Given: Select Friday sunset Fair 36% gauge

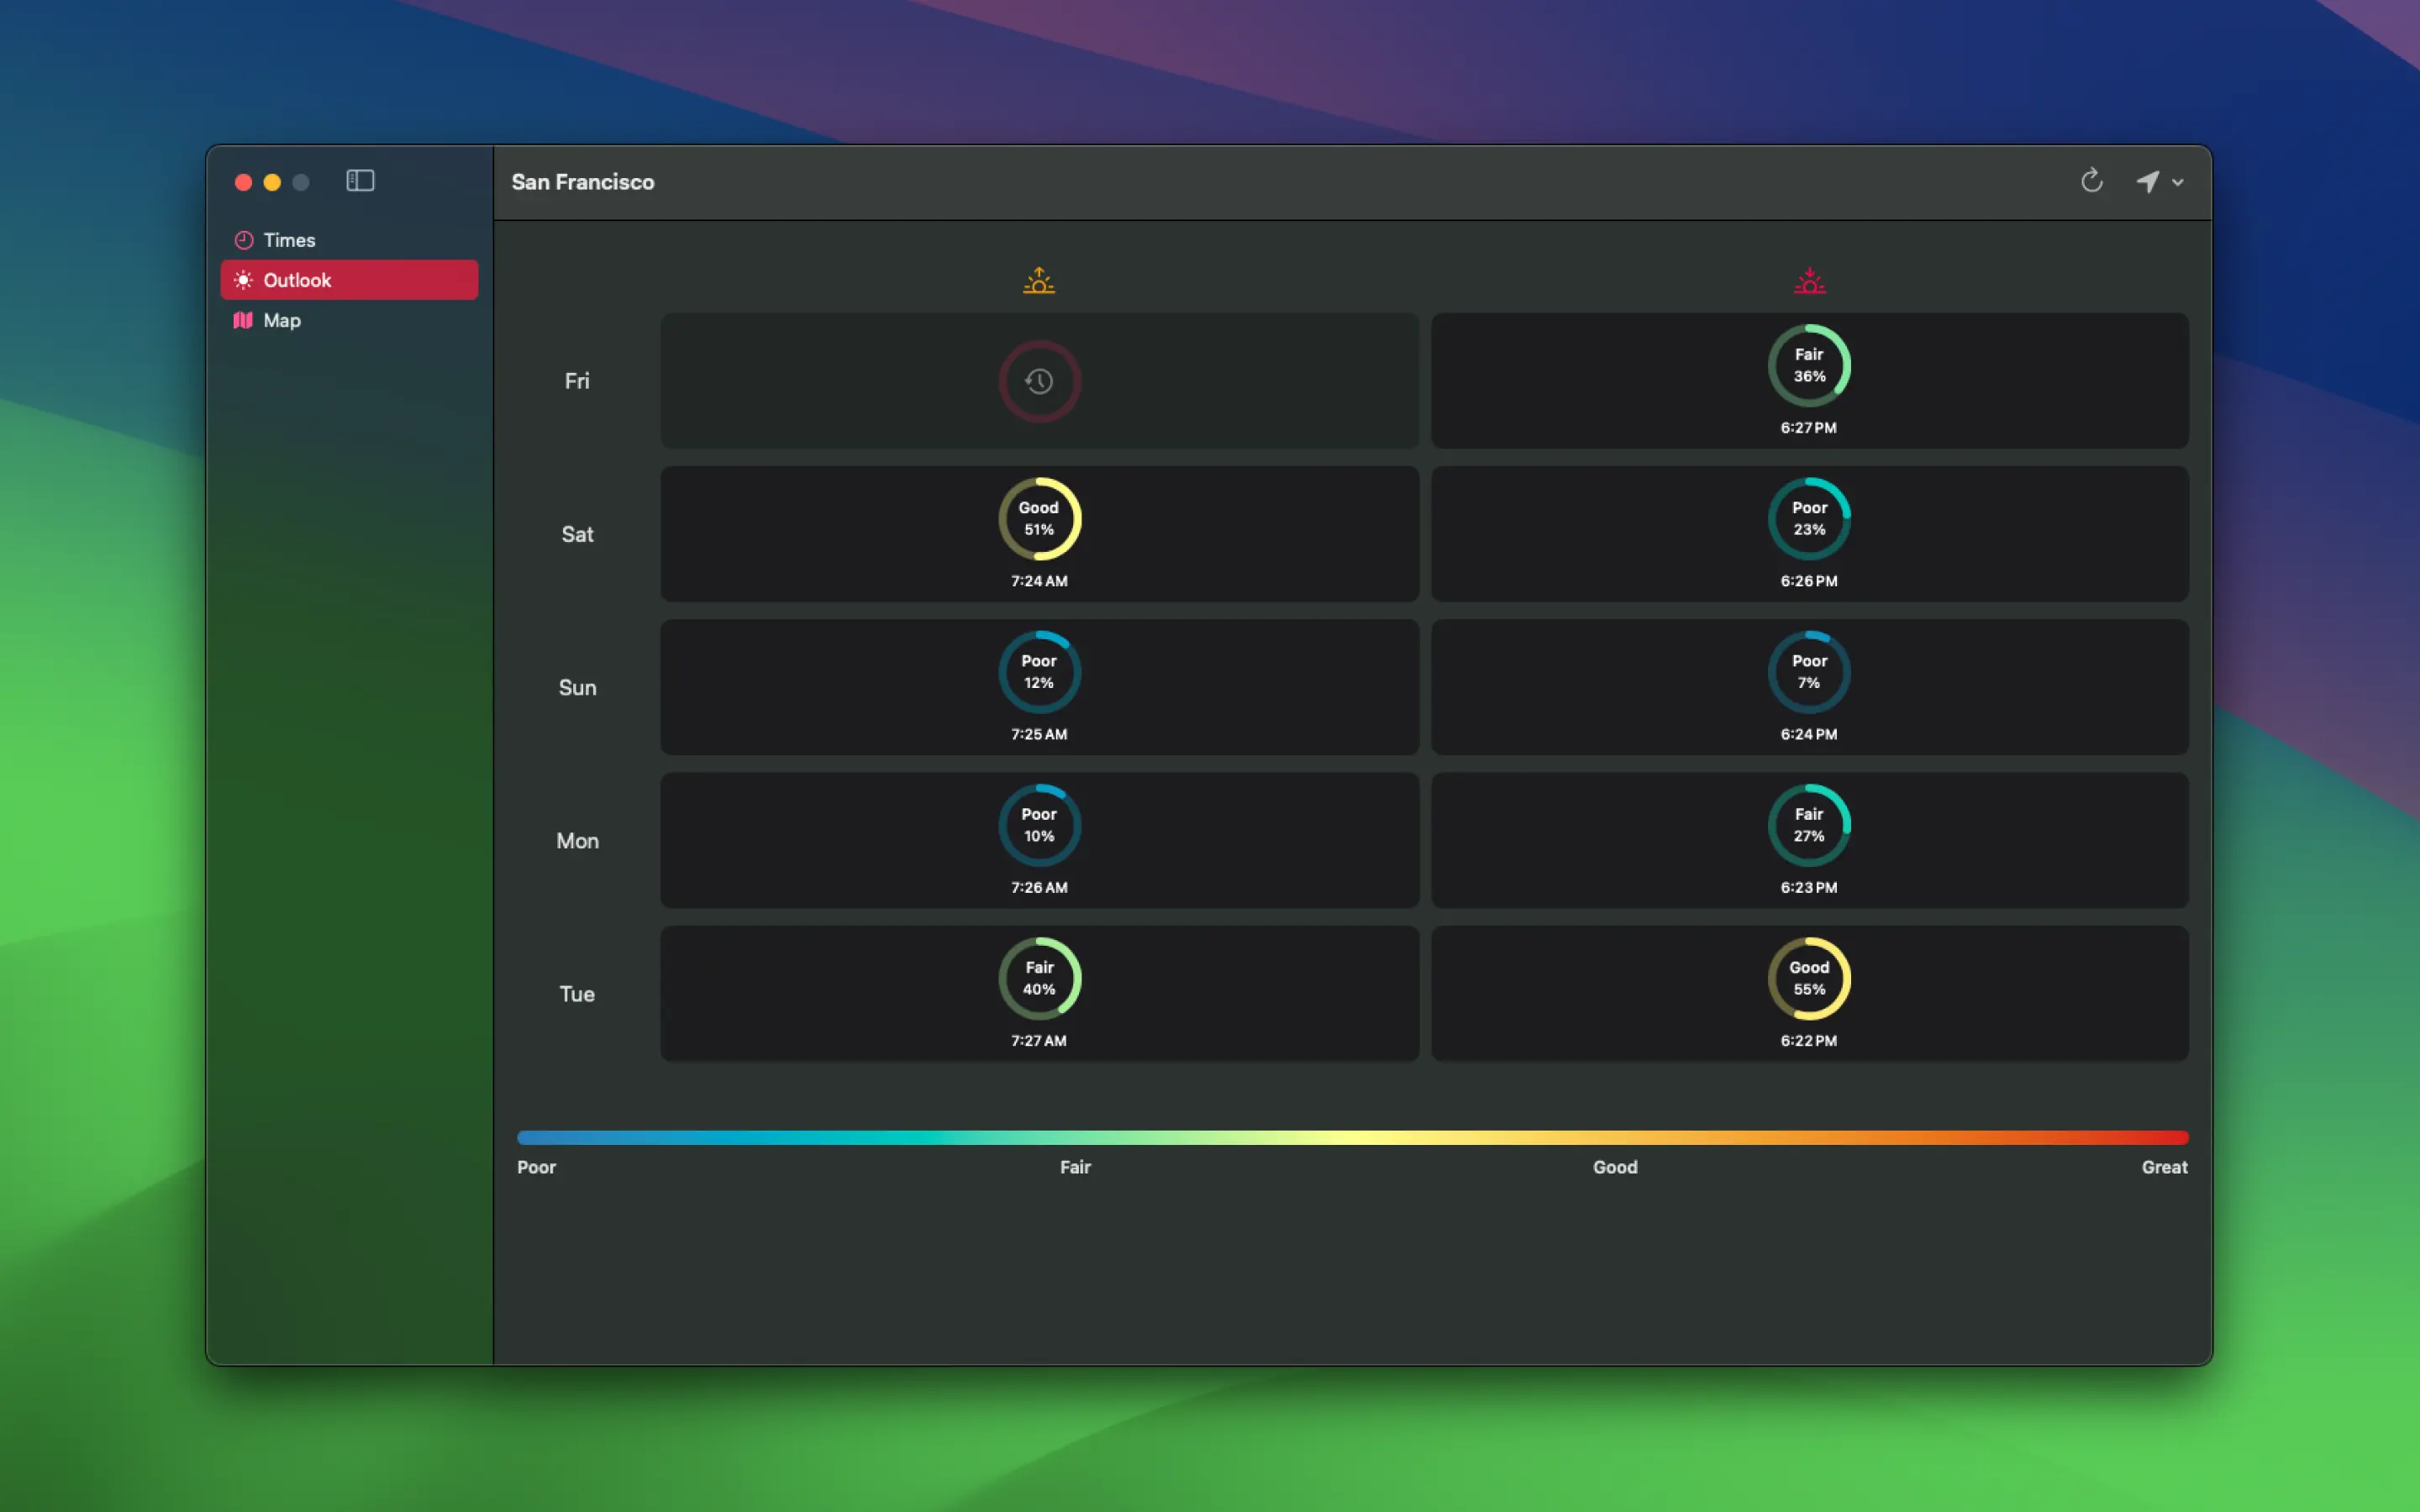Looking at the screenshot, I should pos(1809,365).
